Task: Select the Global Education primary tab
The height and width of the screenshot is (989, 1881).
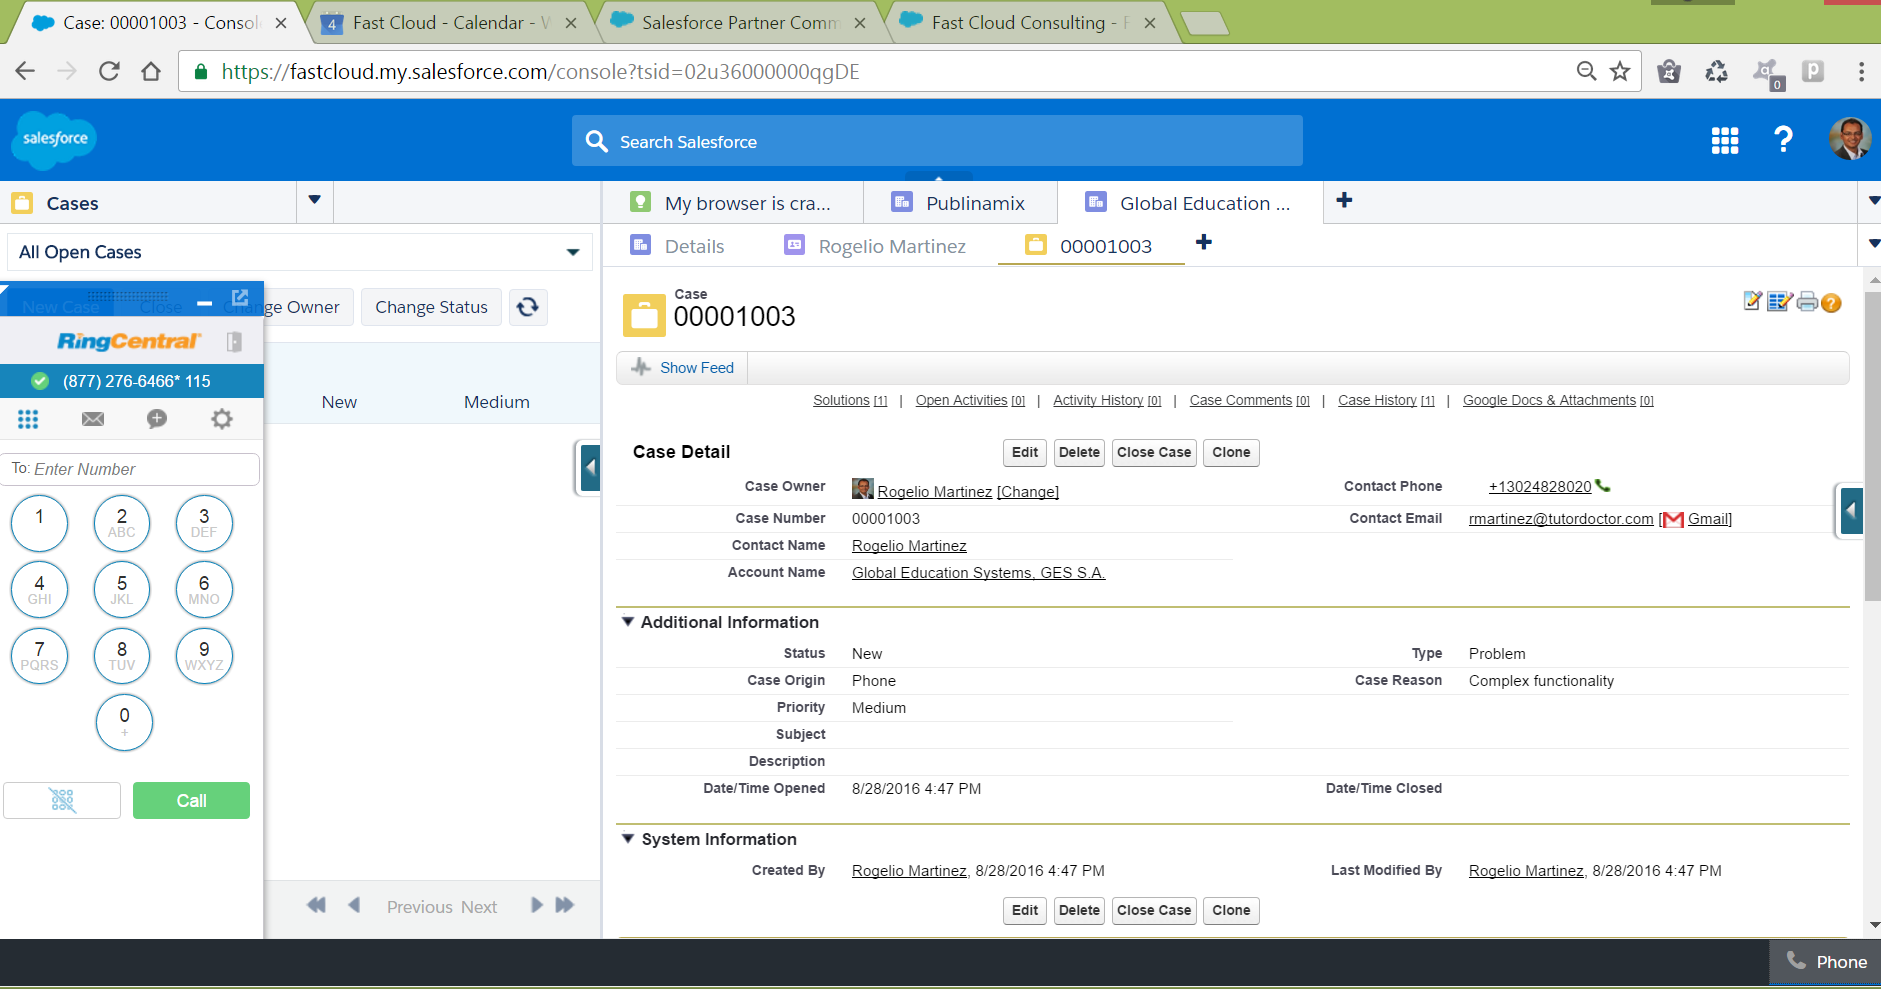Action: coord(1190,203)
